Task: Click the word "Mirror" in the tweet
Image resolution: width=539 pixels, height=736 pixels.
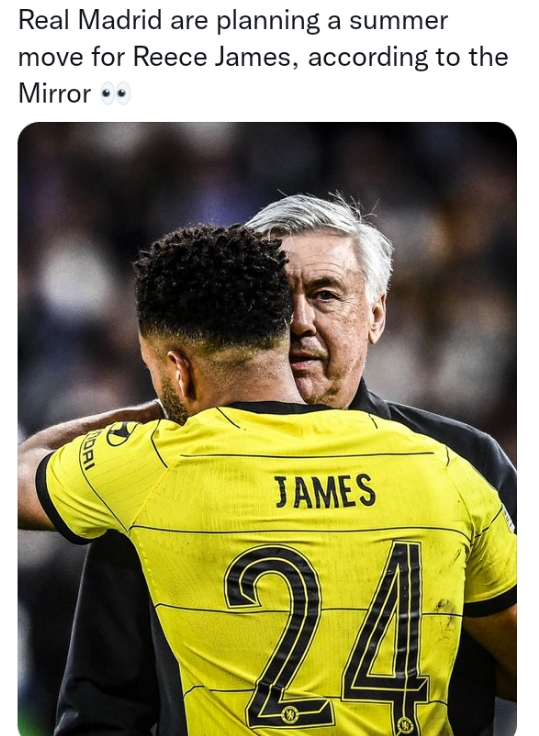Action: click(54, 93)
